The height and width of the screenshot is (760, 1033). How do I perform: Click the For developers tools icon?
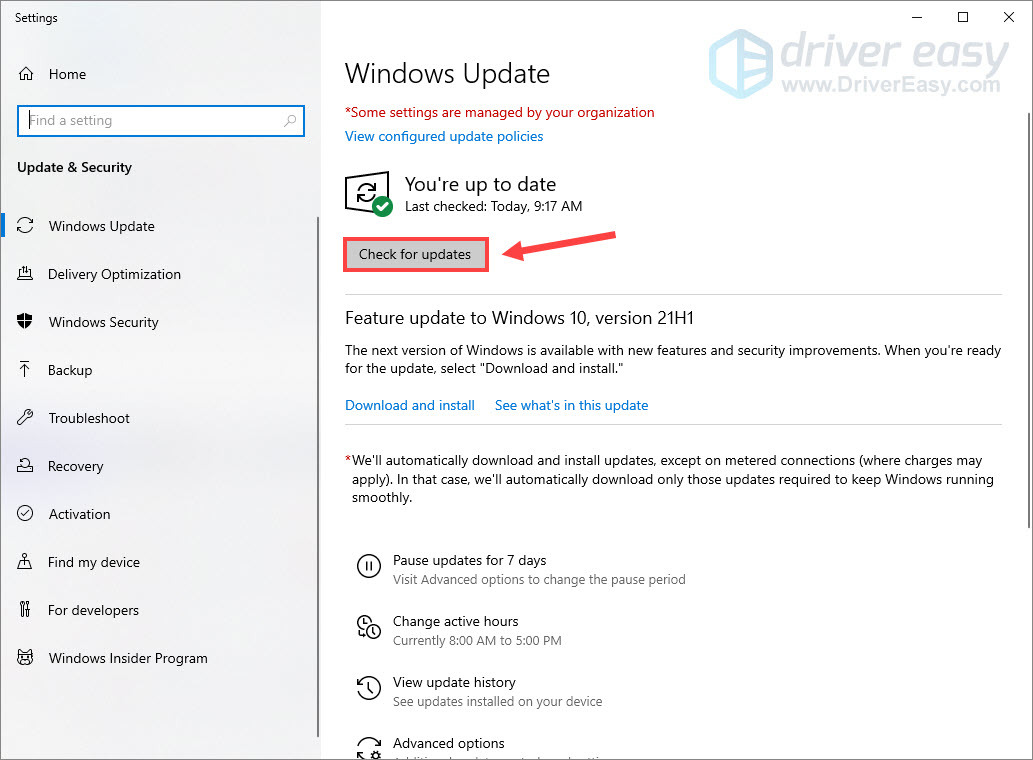(25, 610)
